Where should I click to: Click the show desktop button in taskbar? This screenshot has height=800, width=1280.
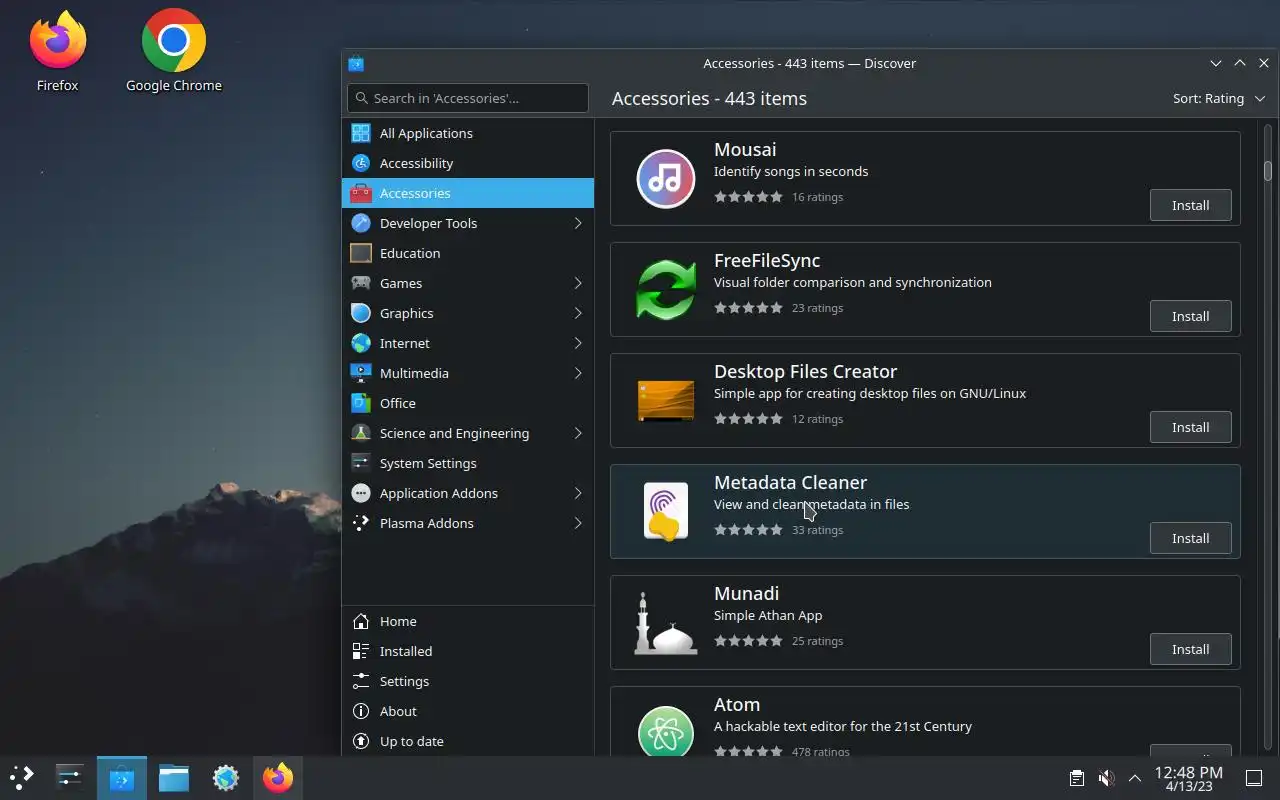tap(1254, 778)
